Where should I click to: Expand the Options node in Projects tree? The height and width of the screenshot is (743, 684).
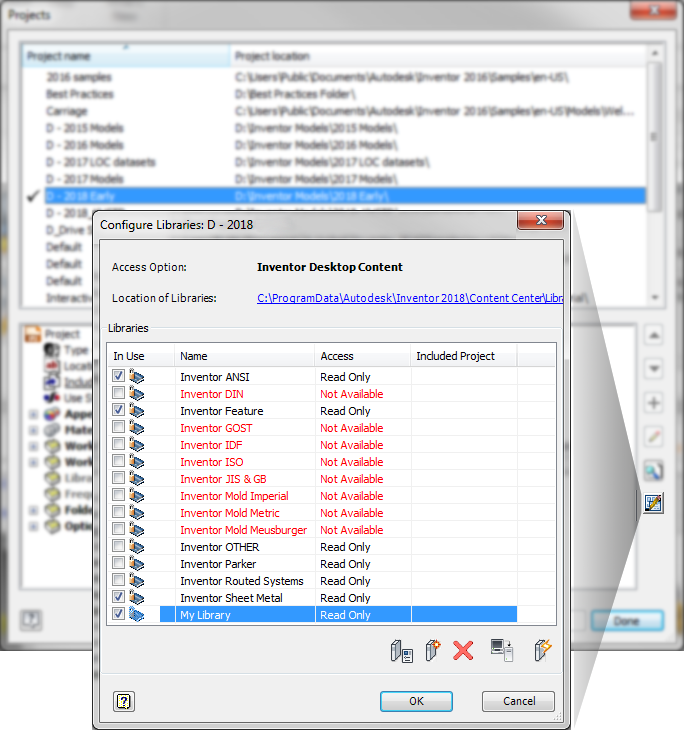coord(33,526)
